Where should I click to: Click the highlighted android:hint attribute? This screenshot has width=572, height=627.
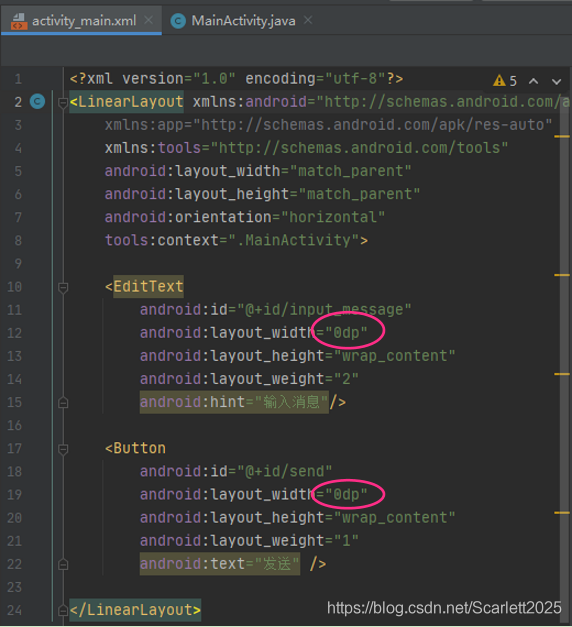234,402
